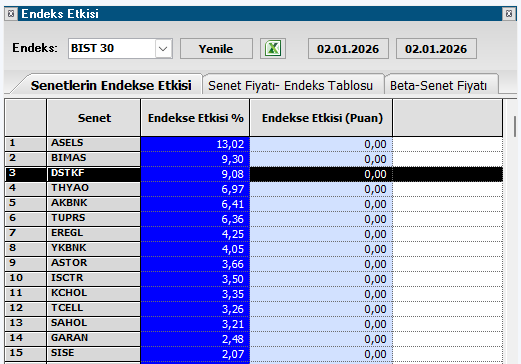The image size is (521, 364).
Task: Click the 9,30 percentage cell
Action: (x=195, y=159)
